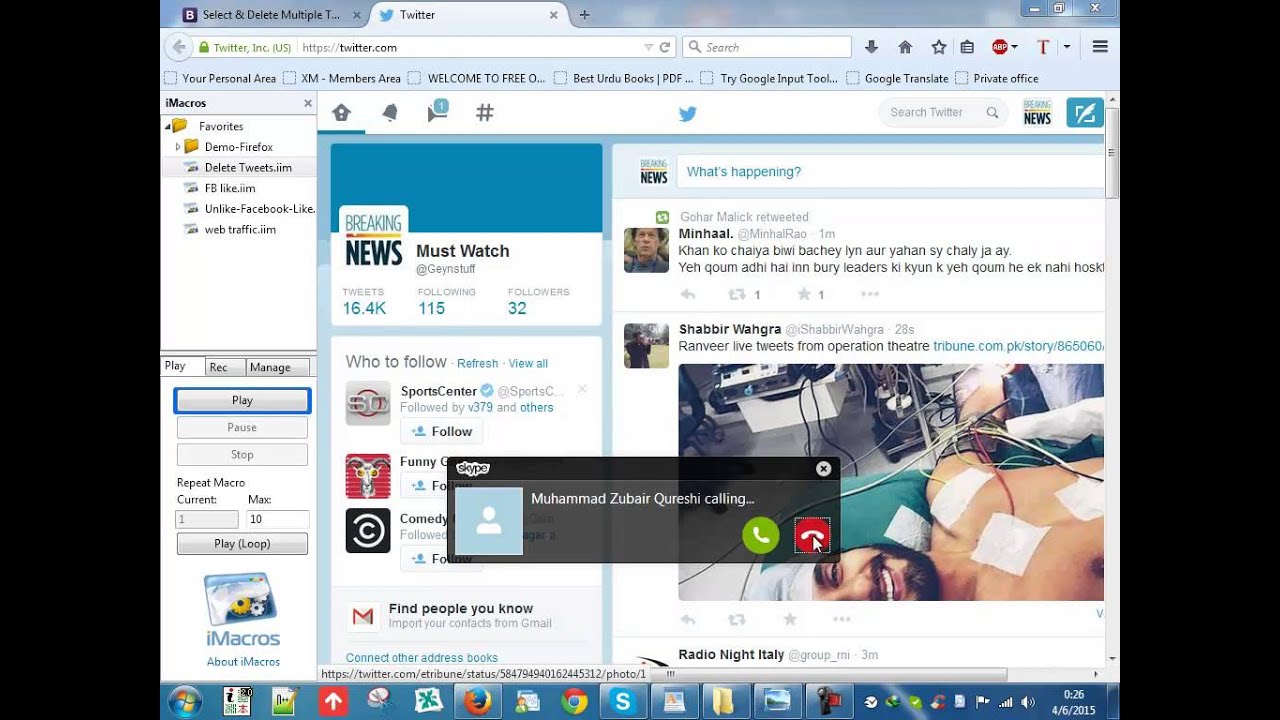This screenshot has width=1280, height=720.
Task: Switch to Select & Delete Multiple browser tab
Action: click(272, 15)
